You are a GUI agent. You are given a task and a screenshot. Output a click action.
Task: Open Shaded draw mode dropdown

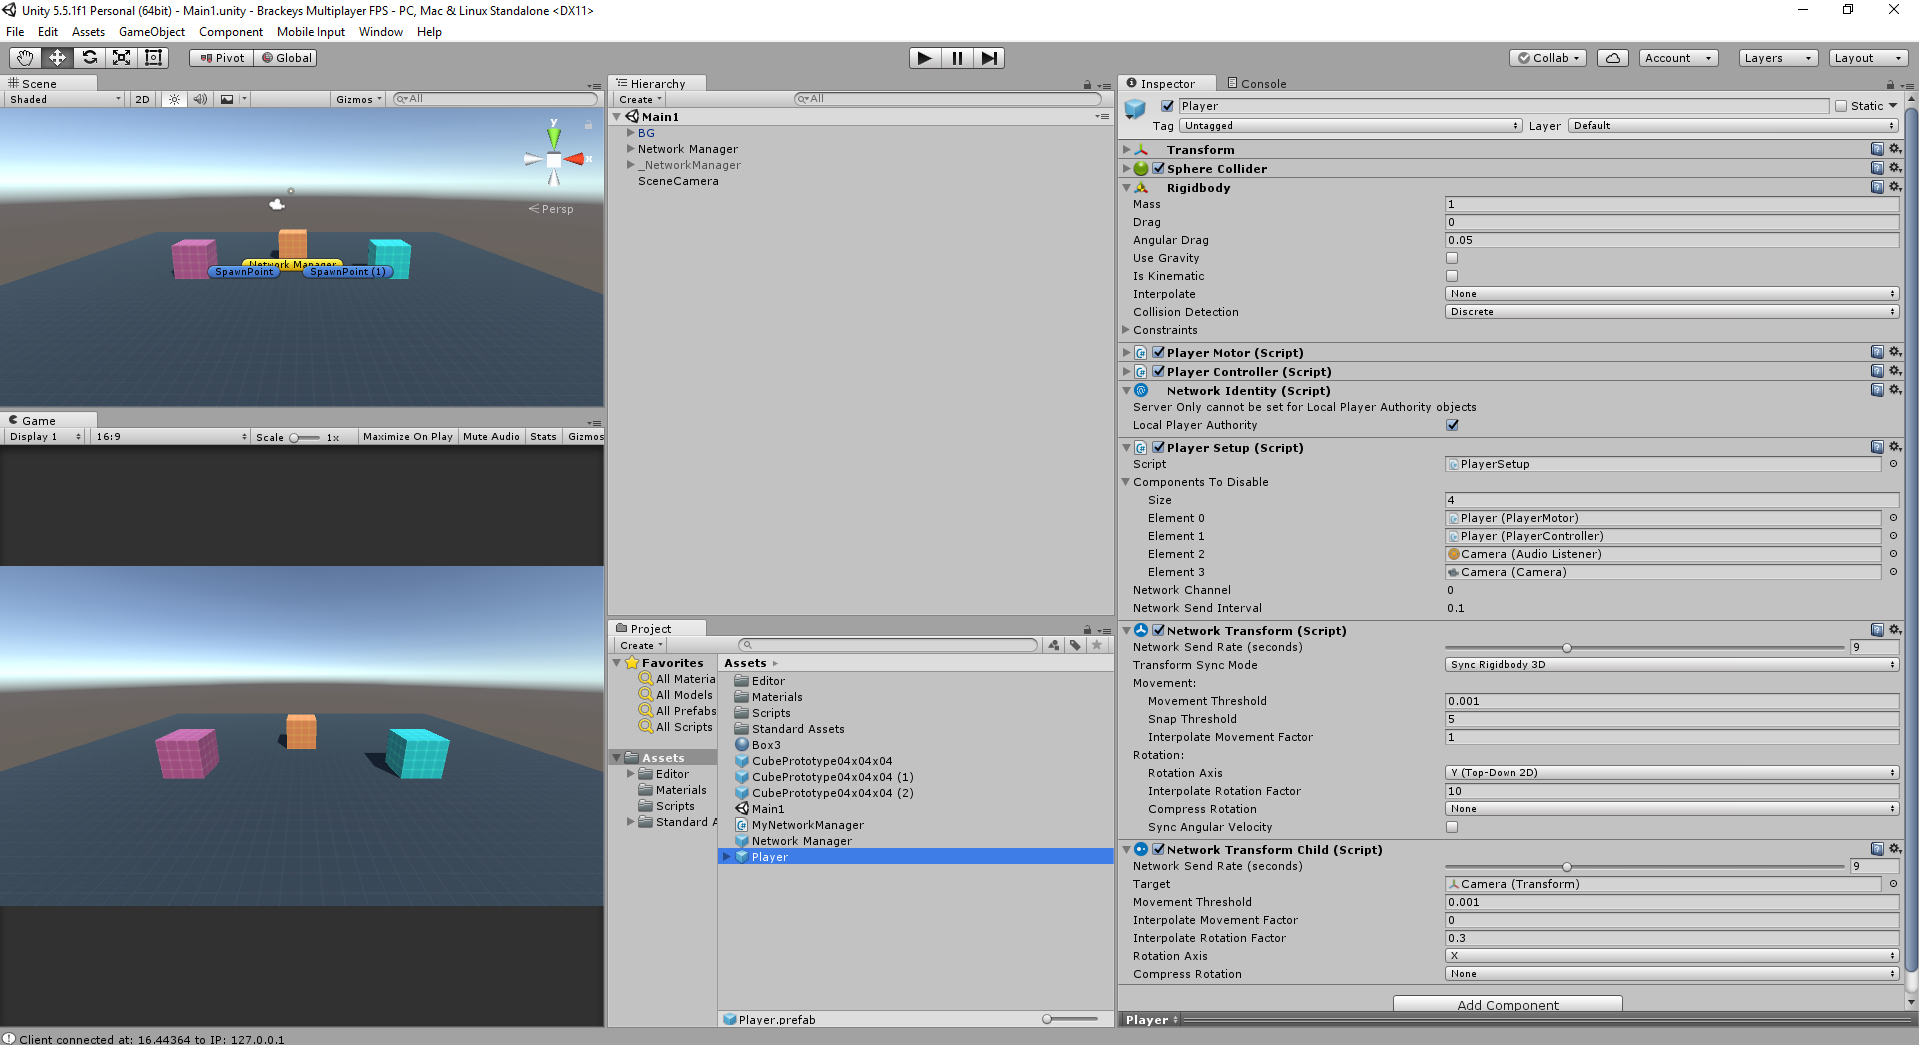[x=64, y=99]
